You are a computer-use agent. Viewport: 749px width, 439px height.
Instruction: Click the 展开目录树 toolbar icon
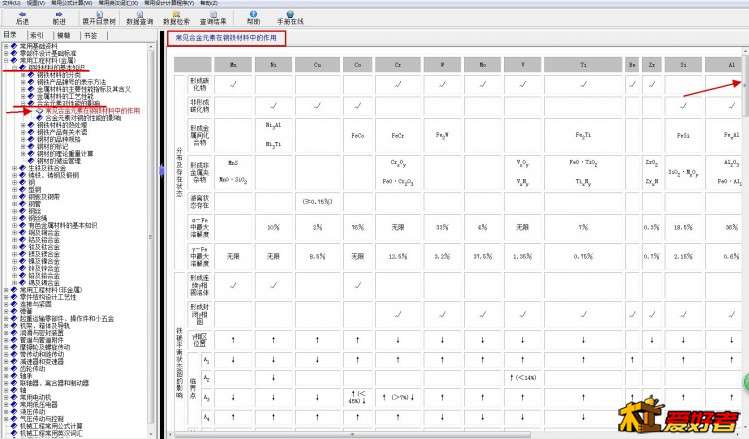[99, 14]
